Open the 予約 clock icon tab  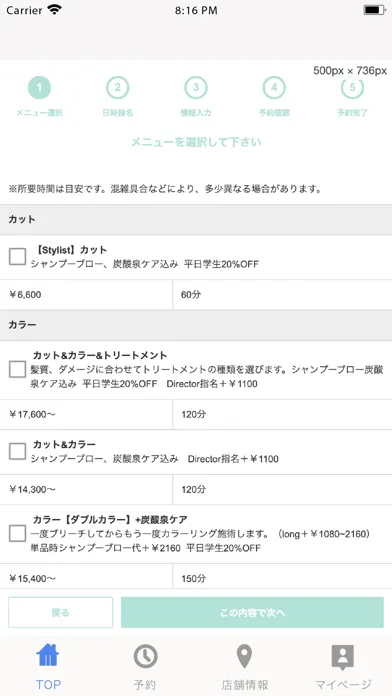146,656
